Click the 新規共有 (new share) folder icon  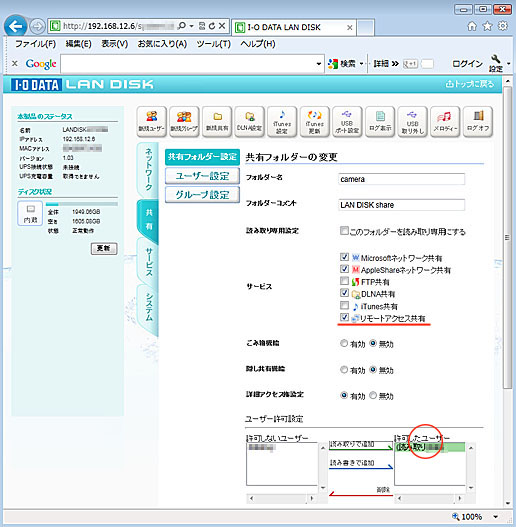pos(217,122)
